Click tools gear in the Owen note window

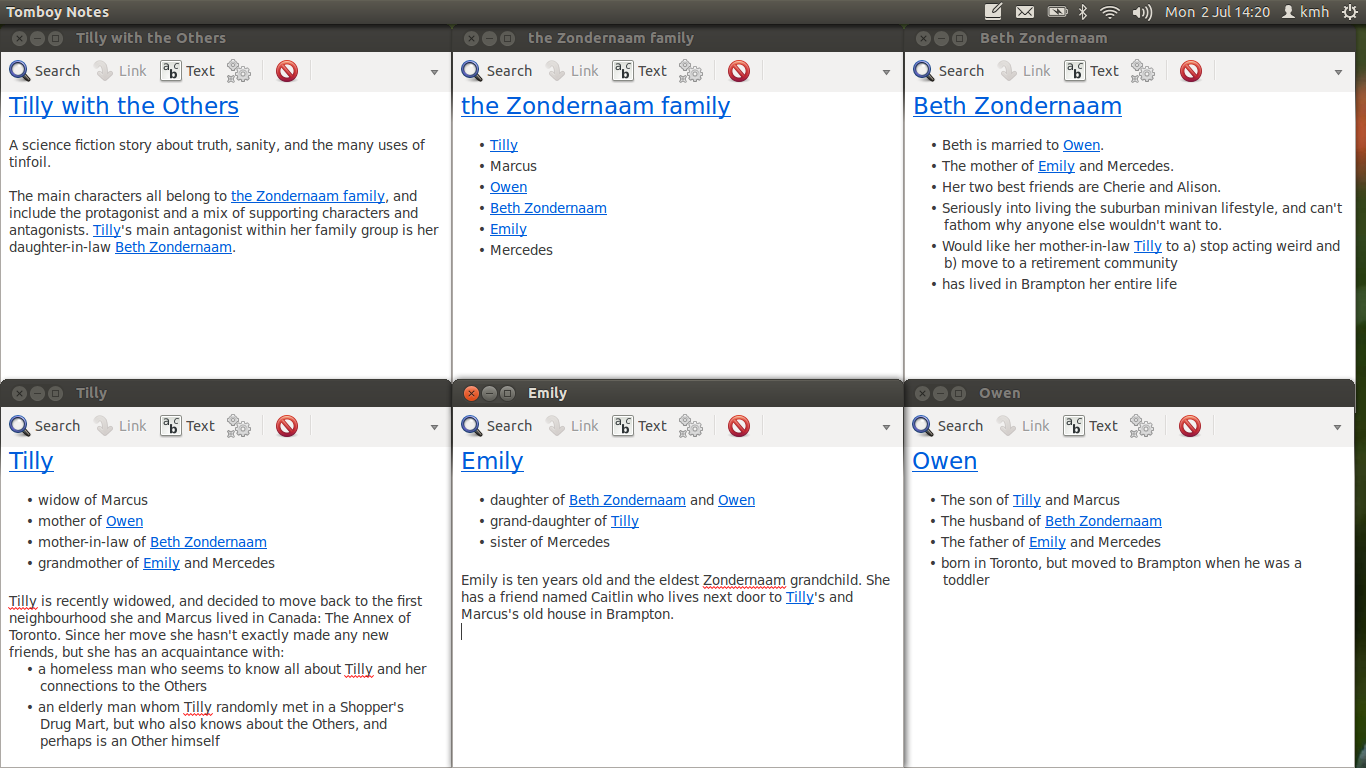pos(1141,426)
